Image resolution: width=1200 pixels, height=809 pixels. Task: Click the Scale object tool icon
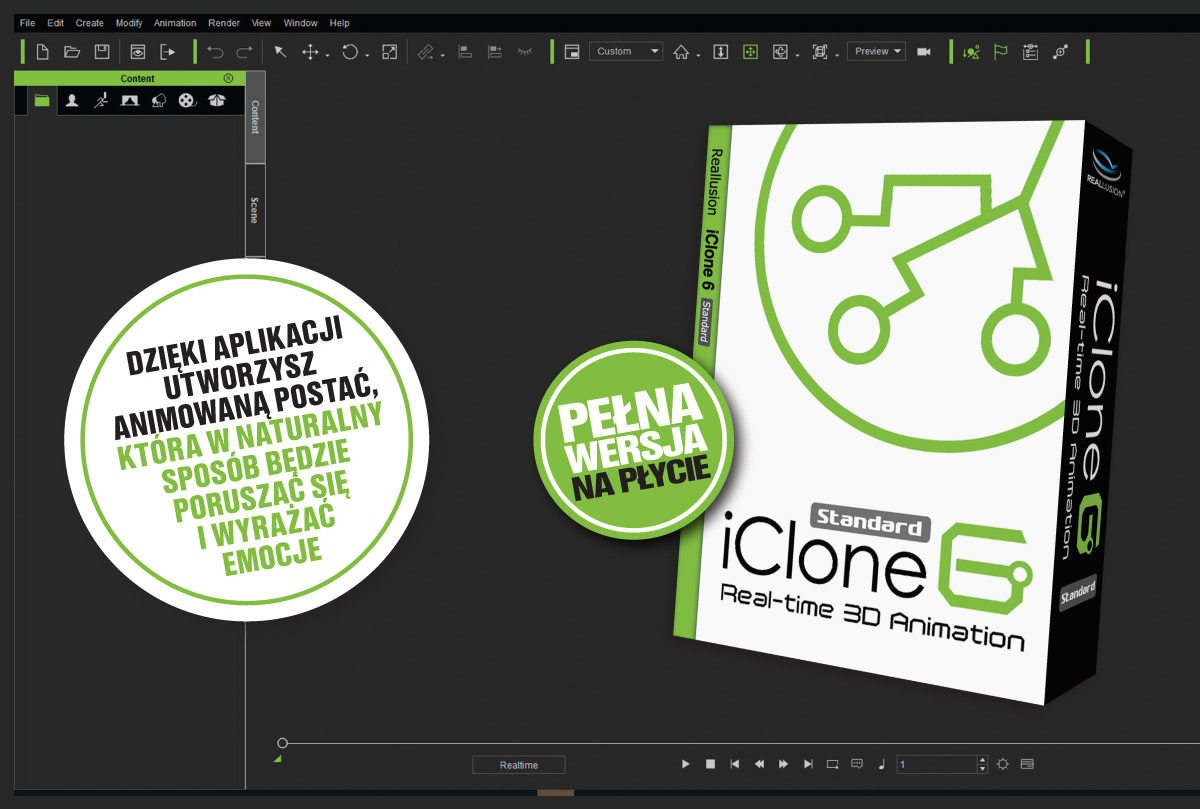[390, 52]
